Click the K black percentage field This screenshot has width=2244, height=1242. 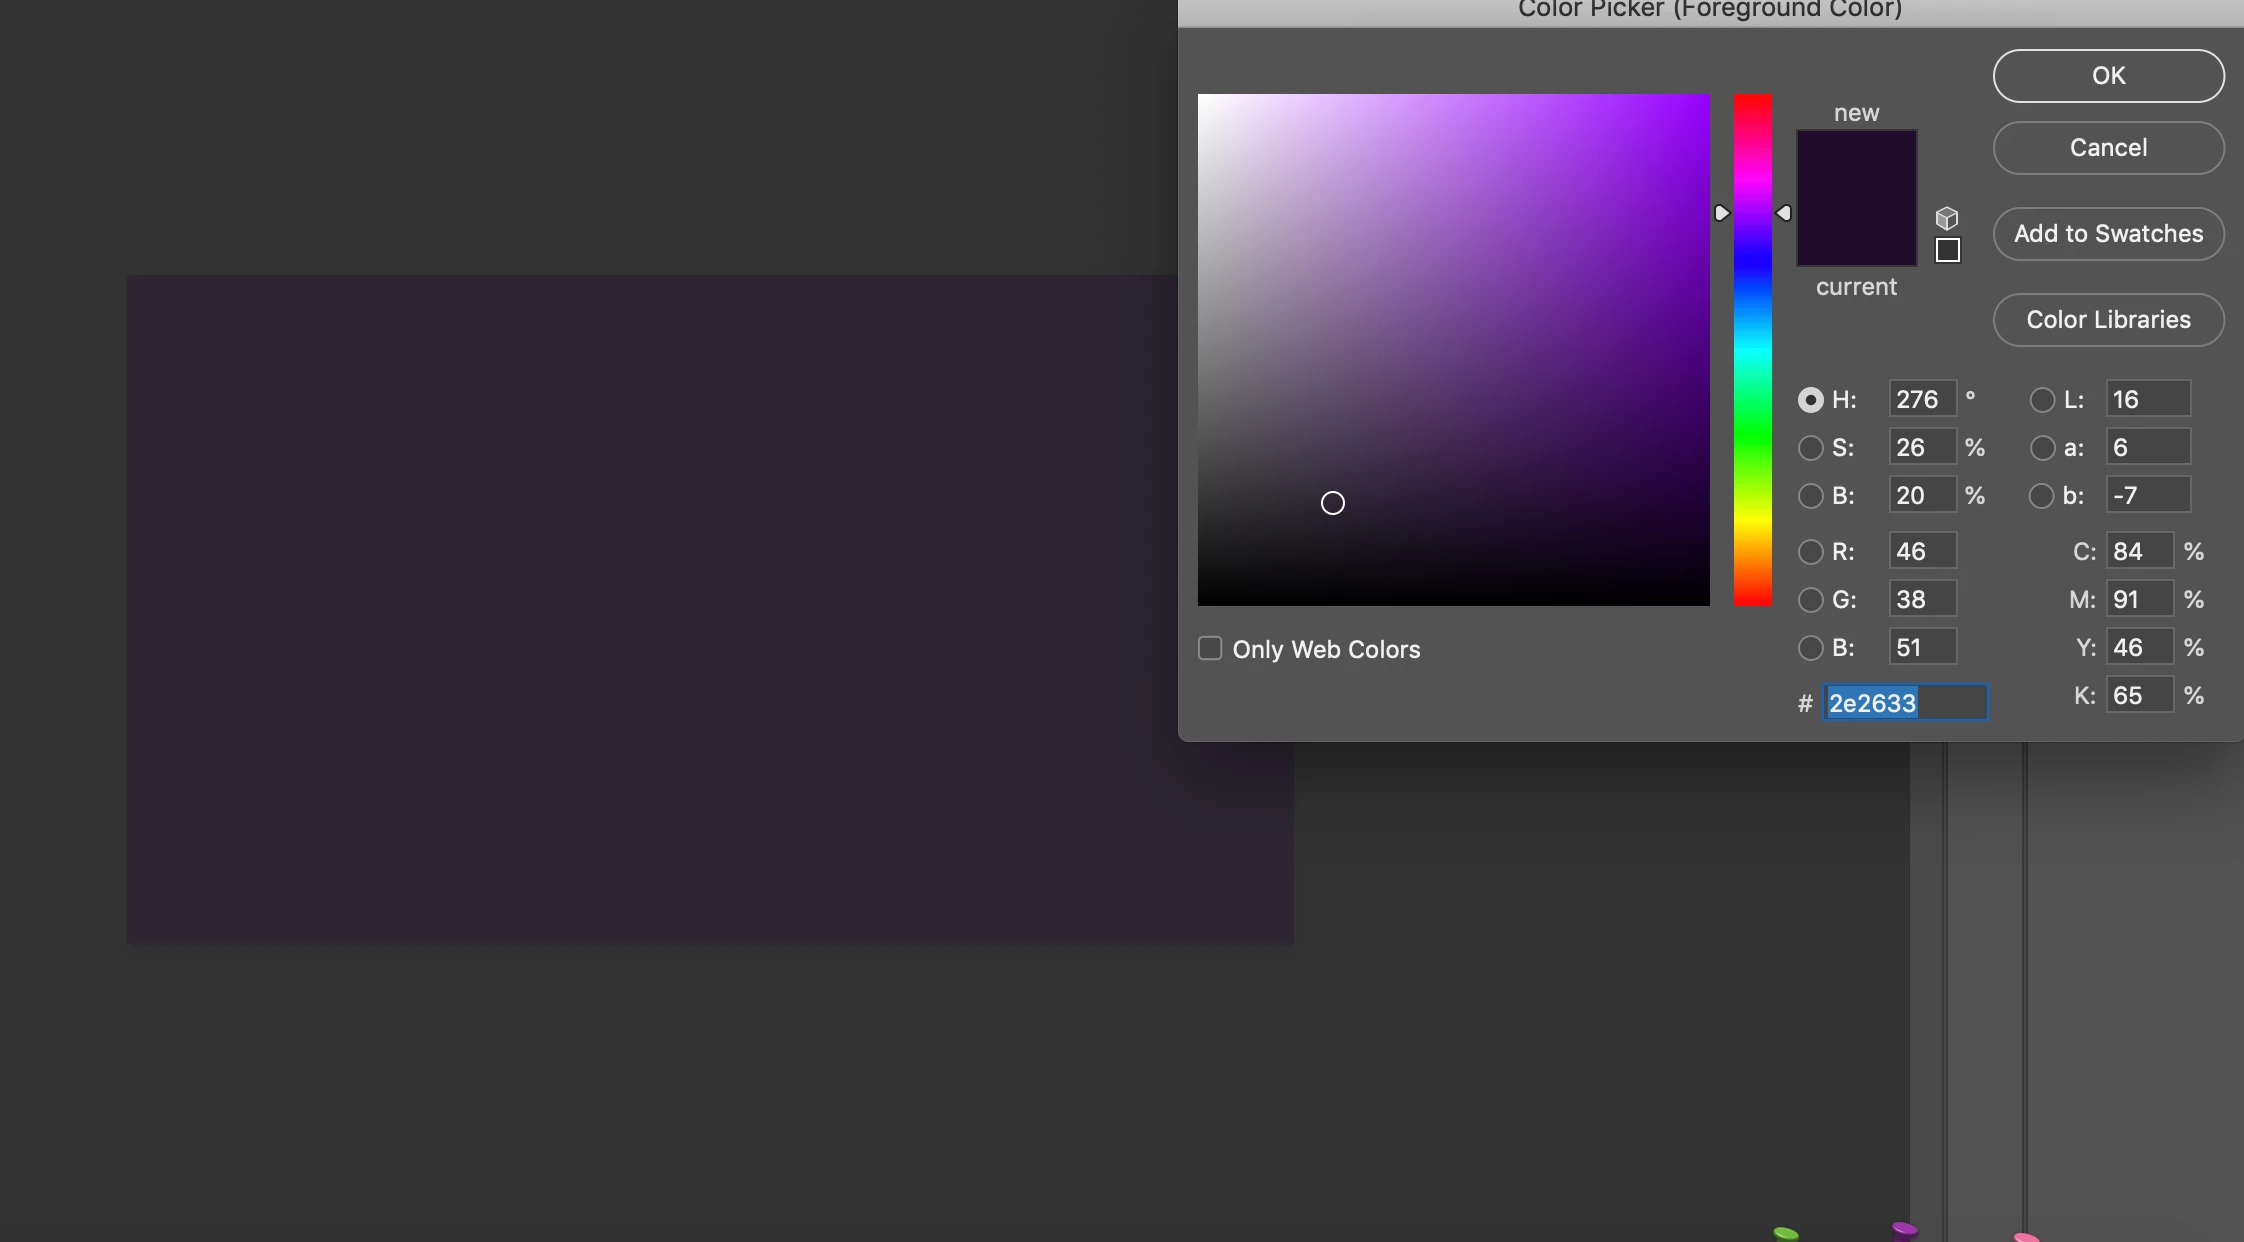coord(2138,696)
